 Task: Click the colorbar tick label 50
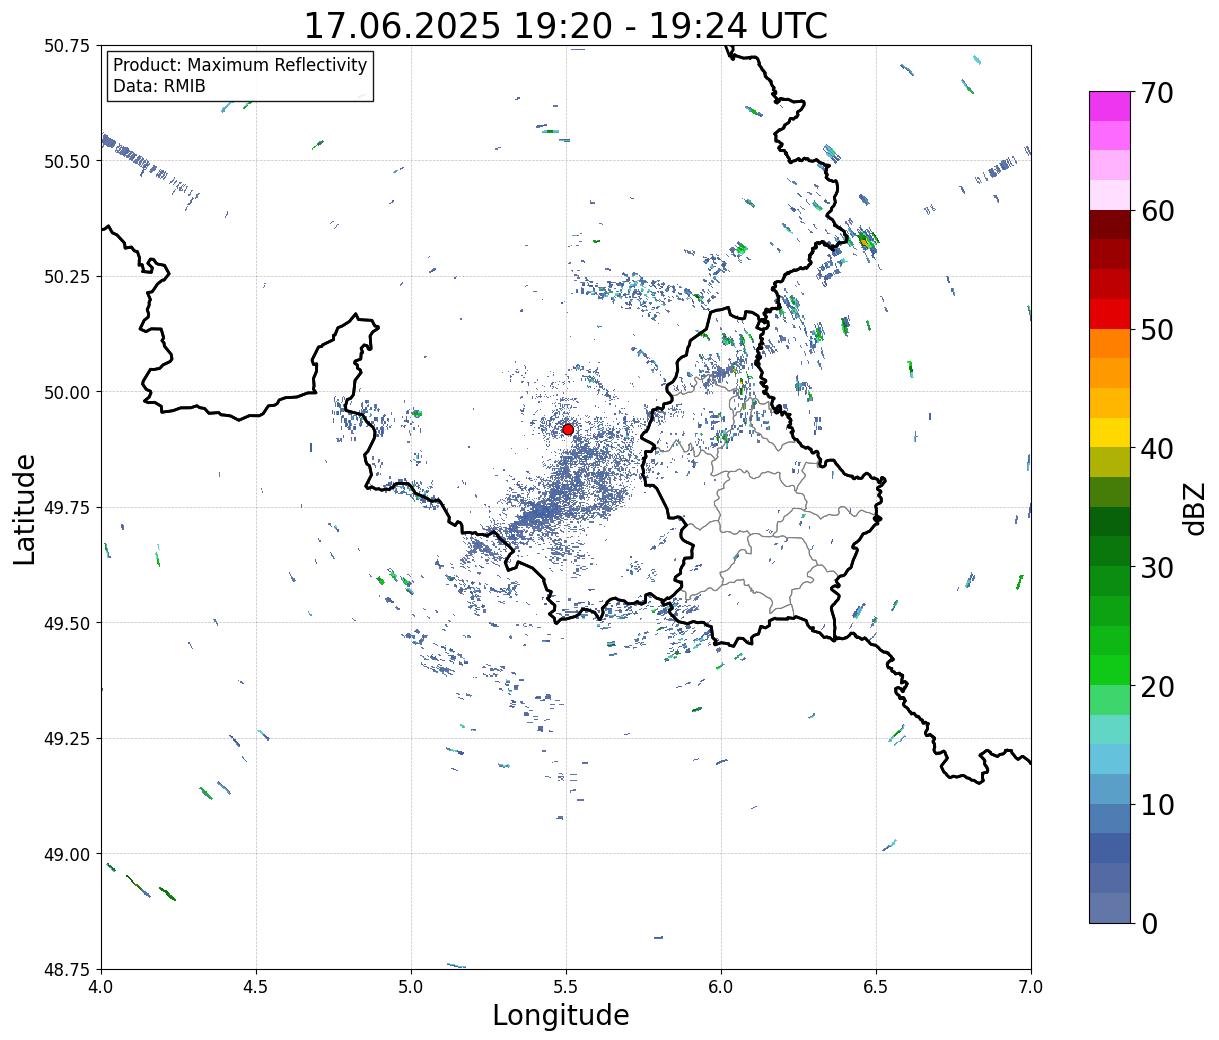[1157, 330]
